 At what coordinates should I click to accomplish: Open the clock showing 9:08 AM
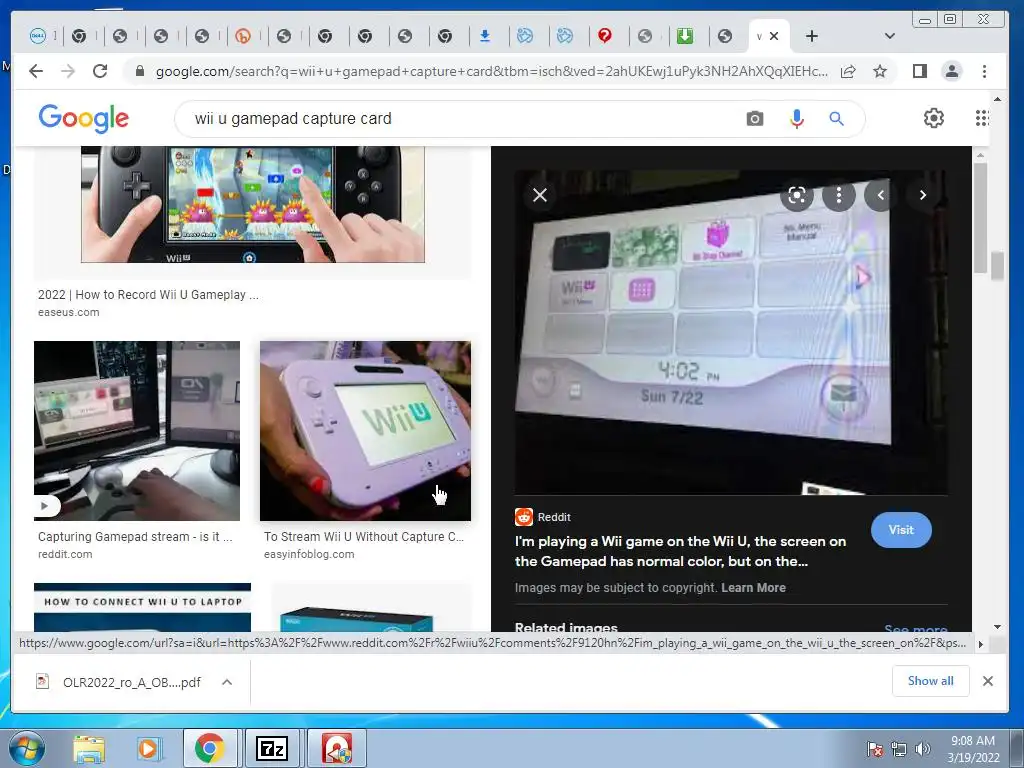(x=973, y=749)
